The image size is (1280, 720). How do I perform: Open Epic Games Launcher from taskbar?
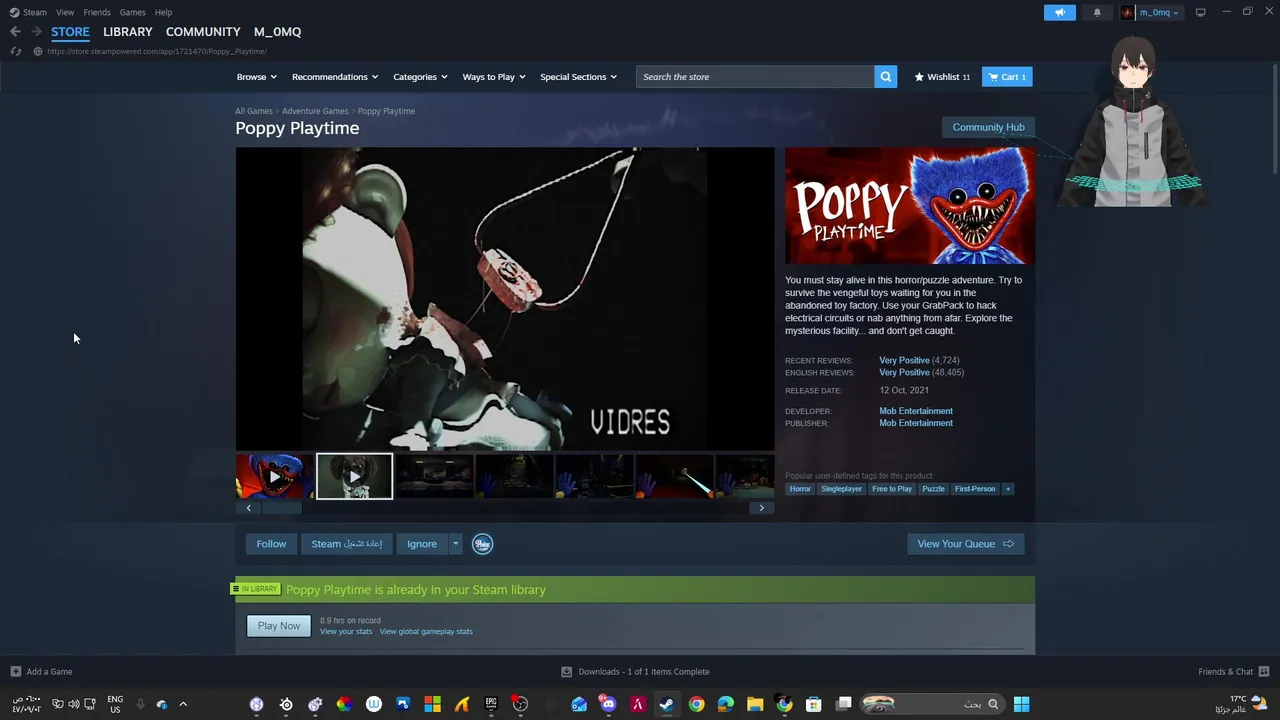pyautogui.click(x=491, y=704)
